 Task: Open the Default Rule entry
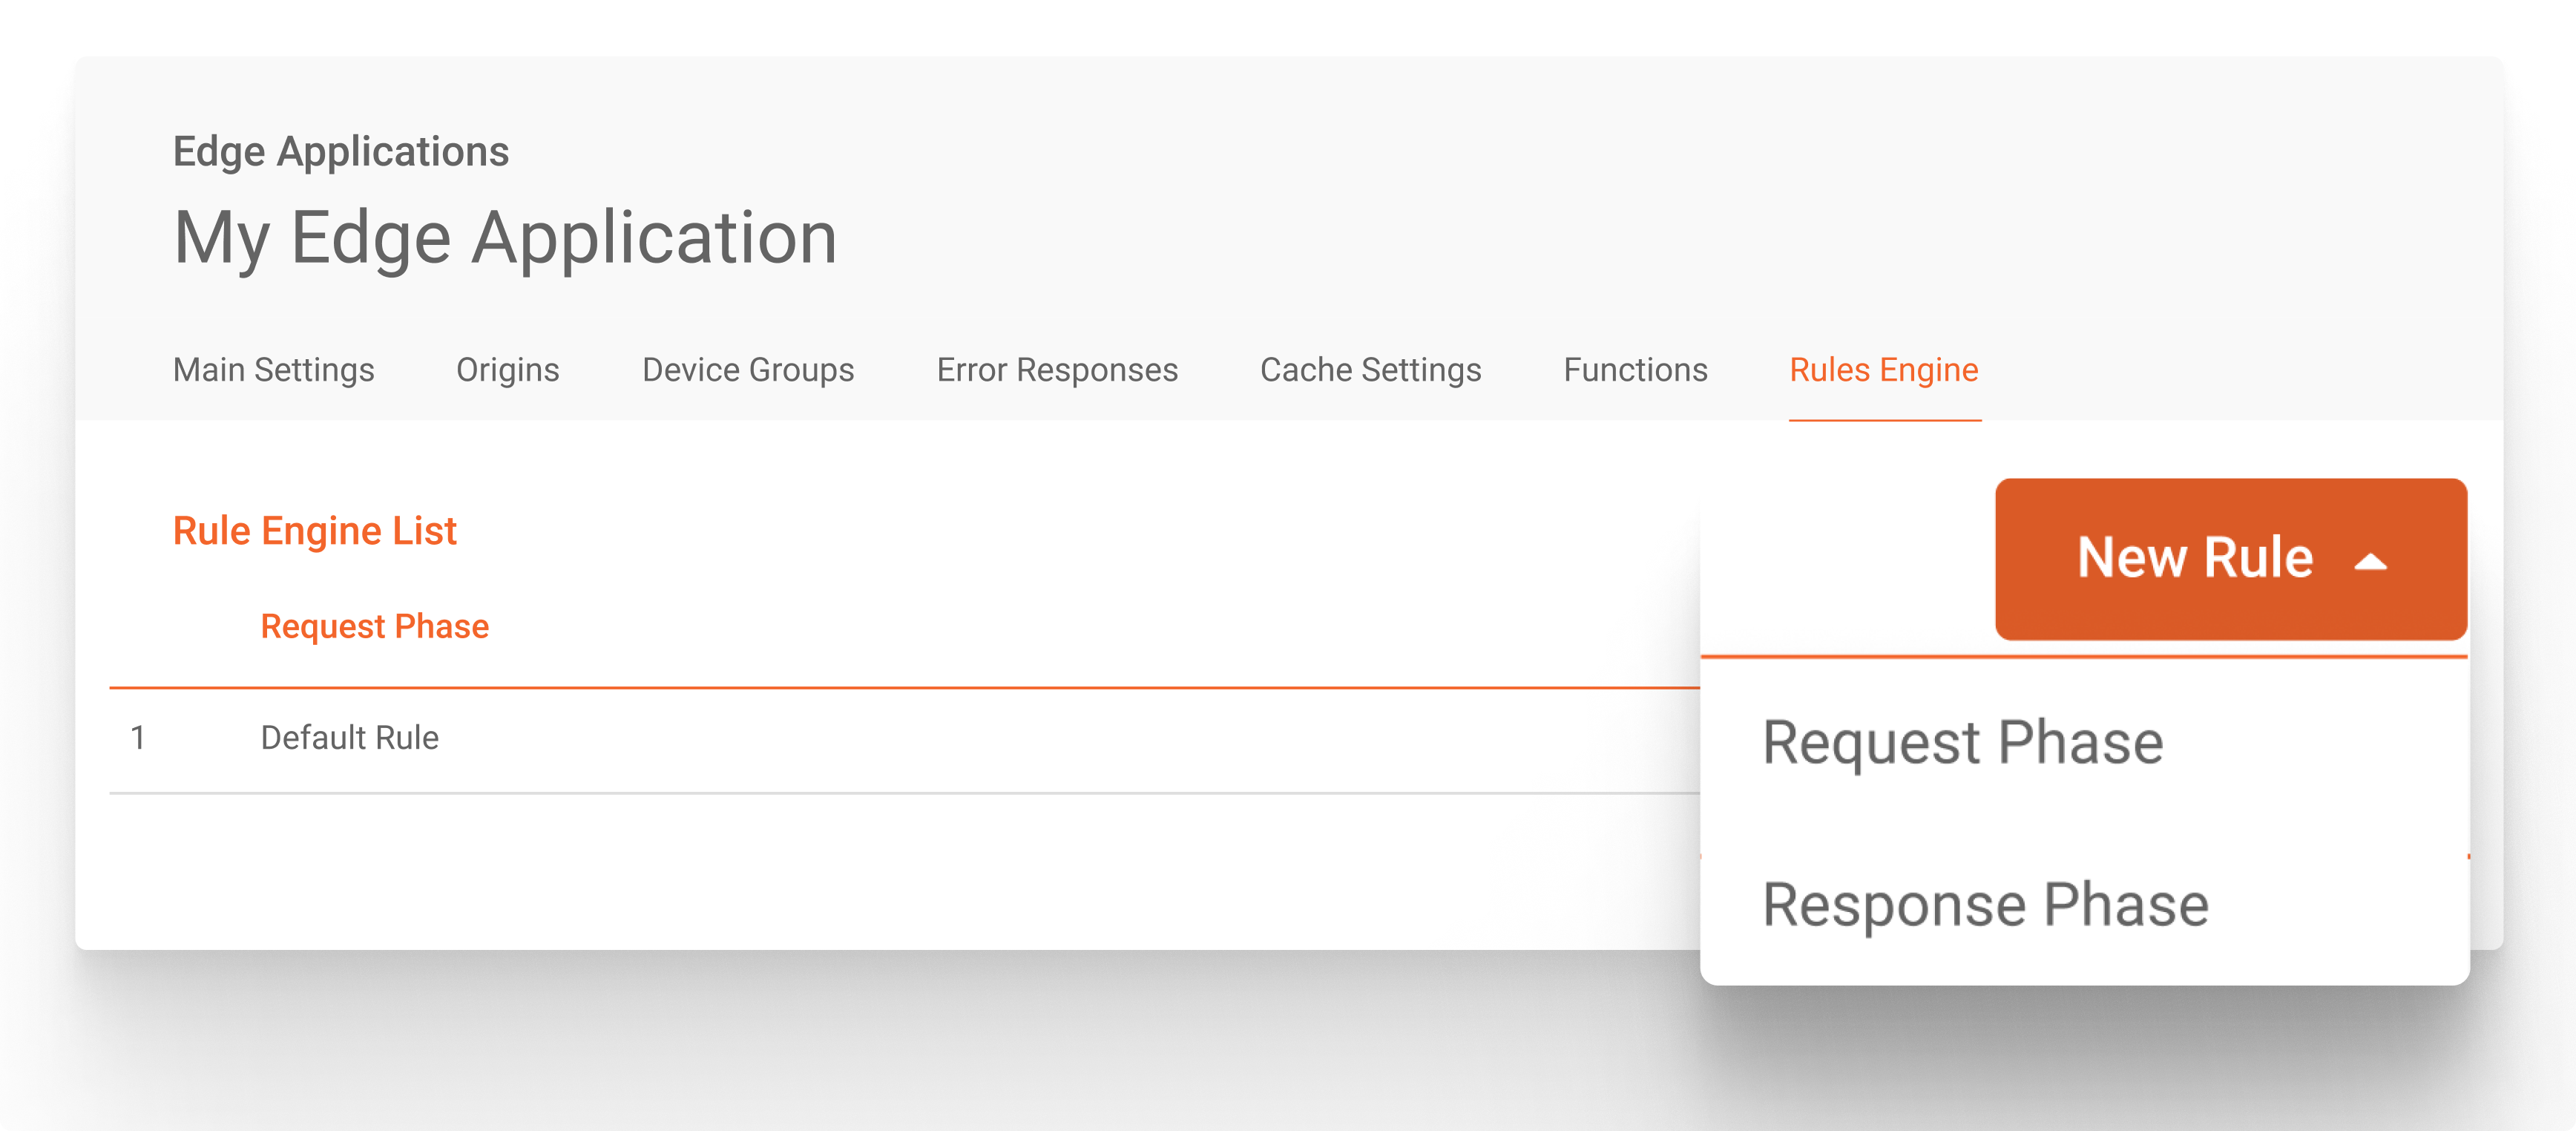point(349,738)
